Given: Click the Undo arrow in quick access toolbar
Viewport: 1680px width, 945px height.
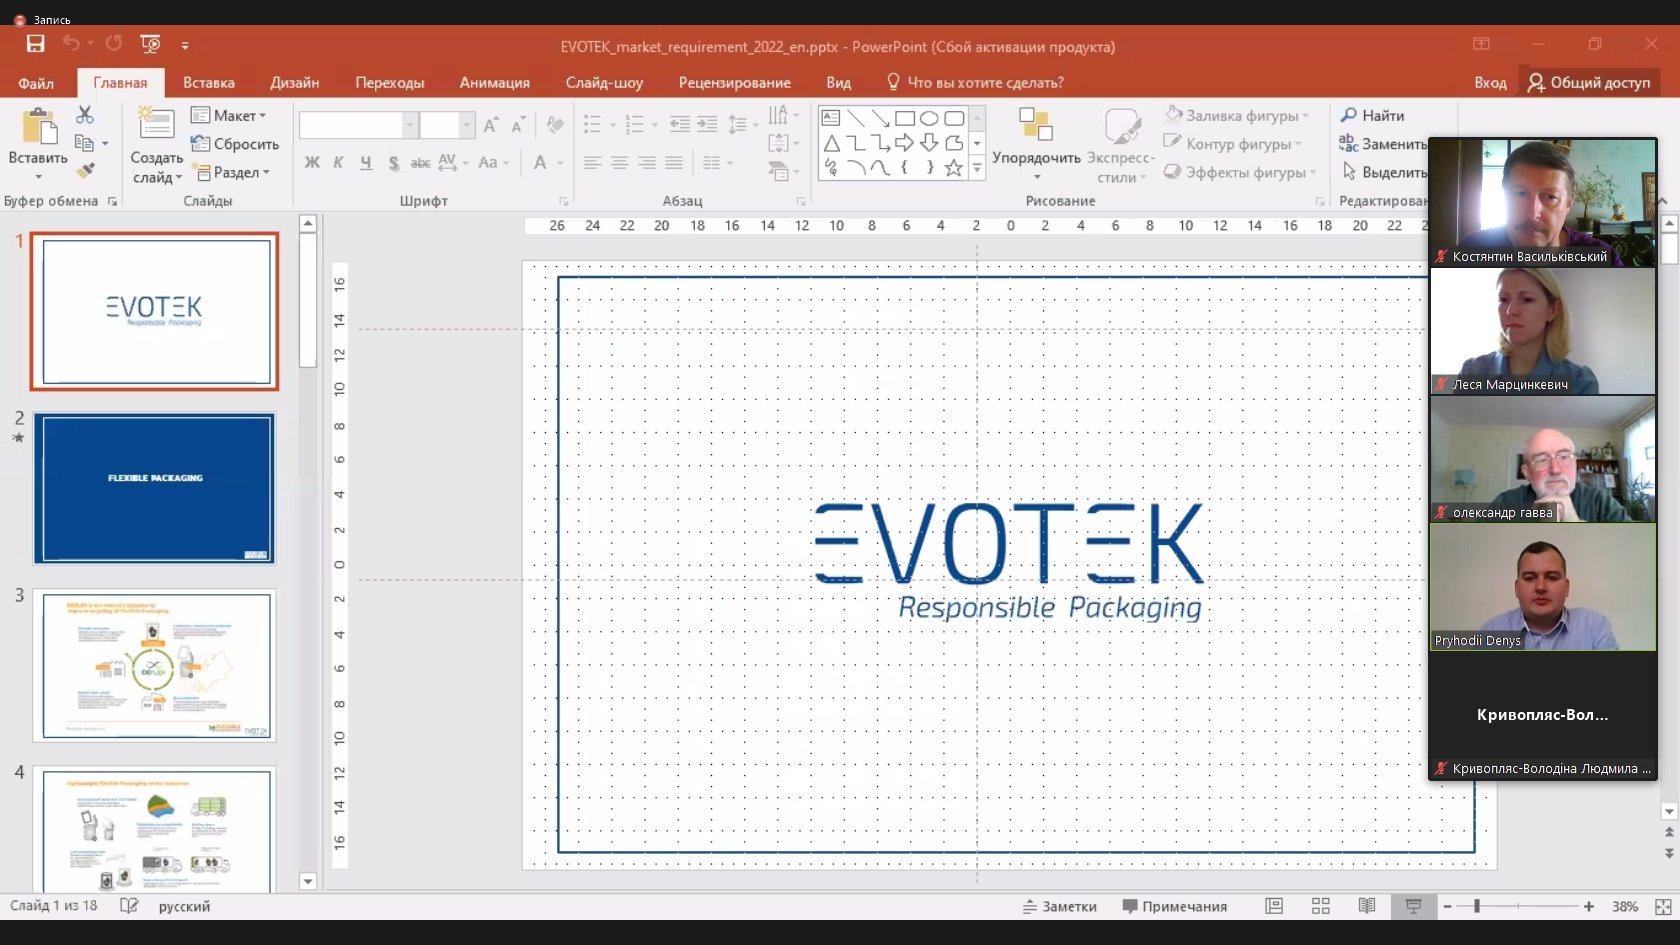Looking at the screenshot, I should [x=71, y=43].
